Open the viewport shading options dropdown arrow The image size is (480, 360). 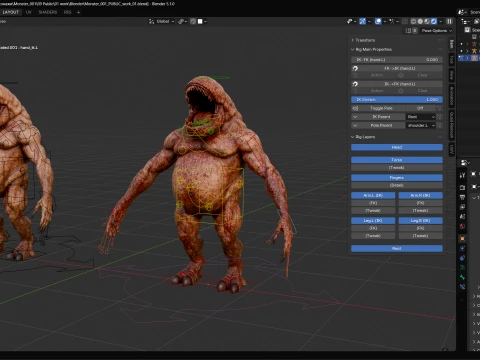click(x=441, y=21)
